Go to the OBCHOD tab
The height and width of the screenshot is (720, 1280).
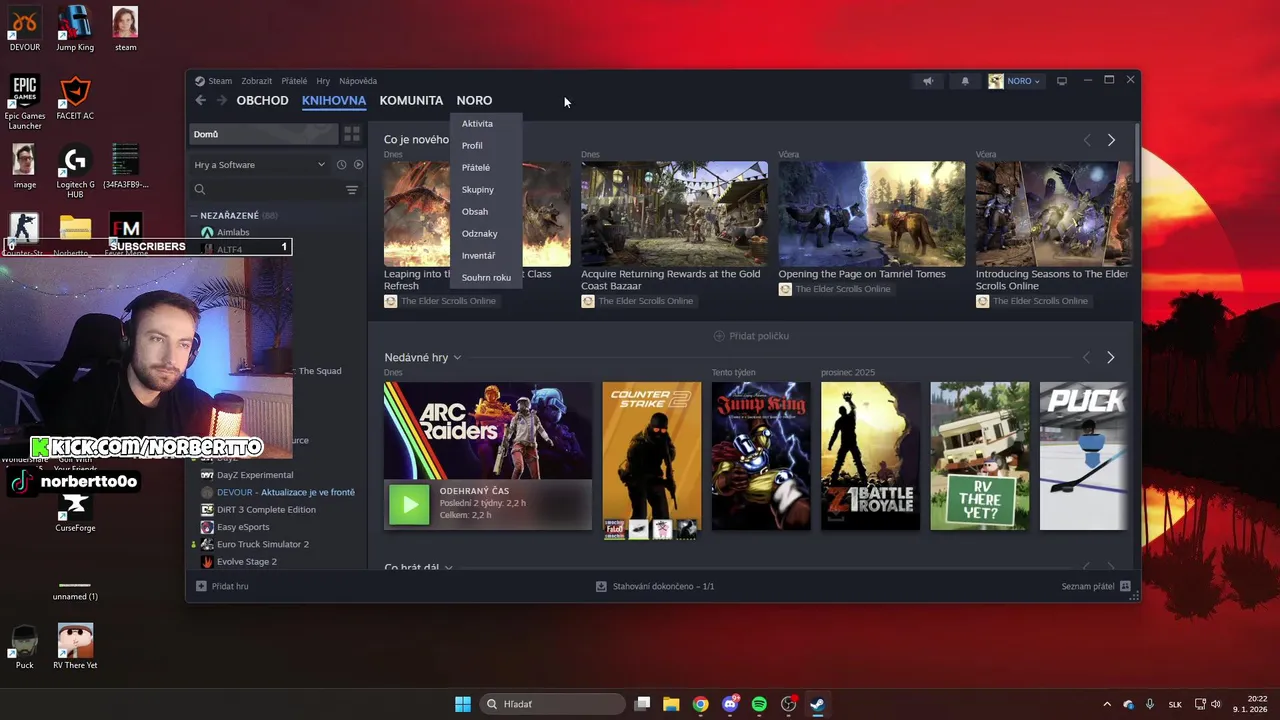tap(262, 100)
